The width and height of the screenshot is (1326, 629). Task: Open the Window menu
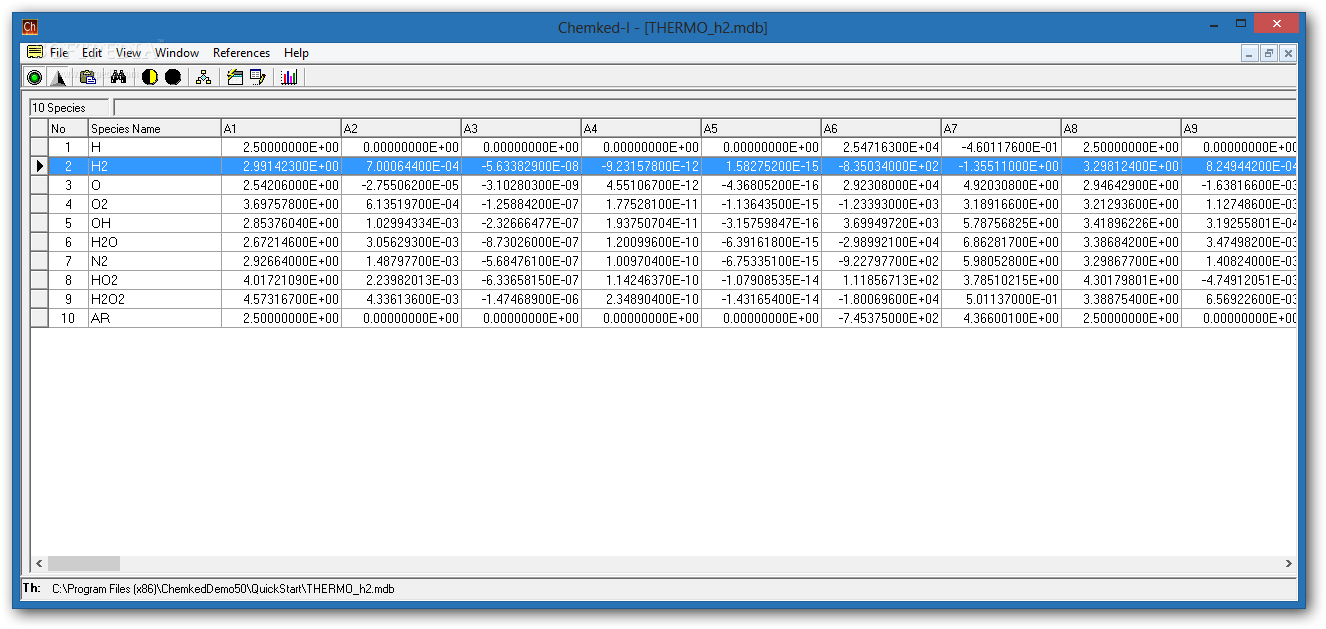pyautogui.click(x=177, y=53)
